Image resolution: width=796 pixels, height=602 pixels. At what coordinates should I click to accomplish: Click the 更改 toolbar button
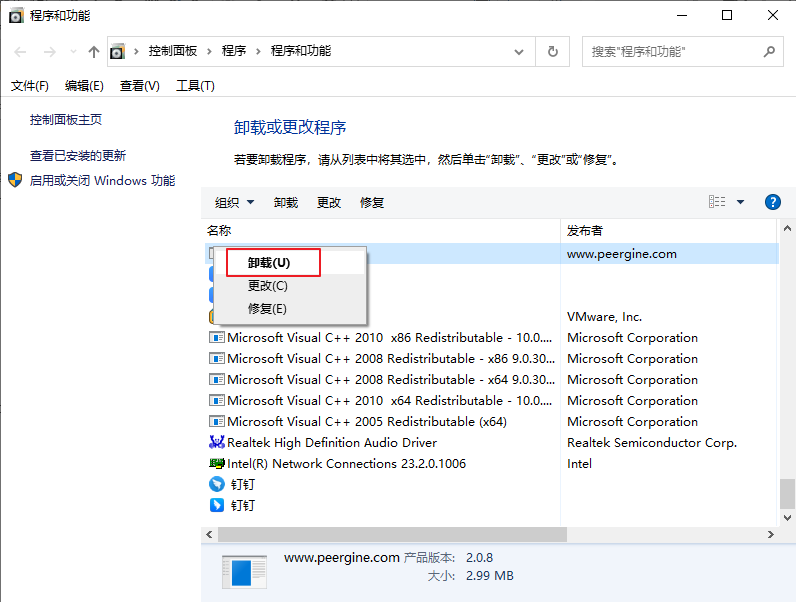click(329, 203)
